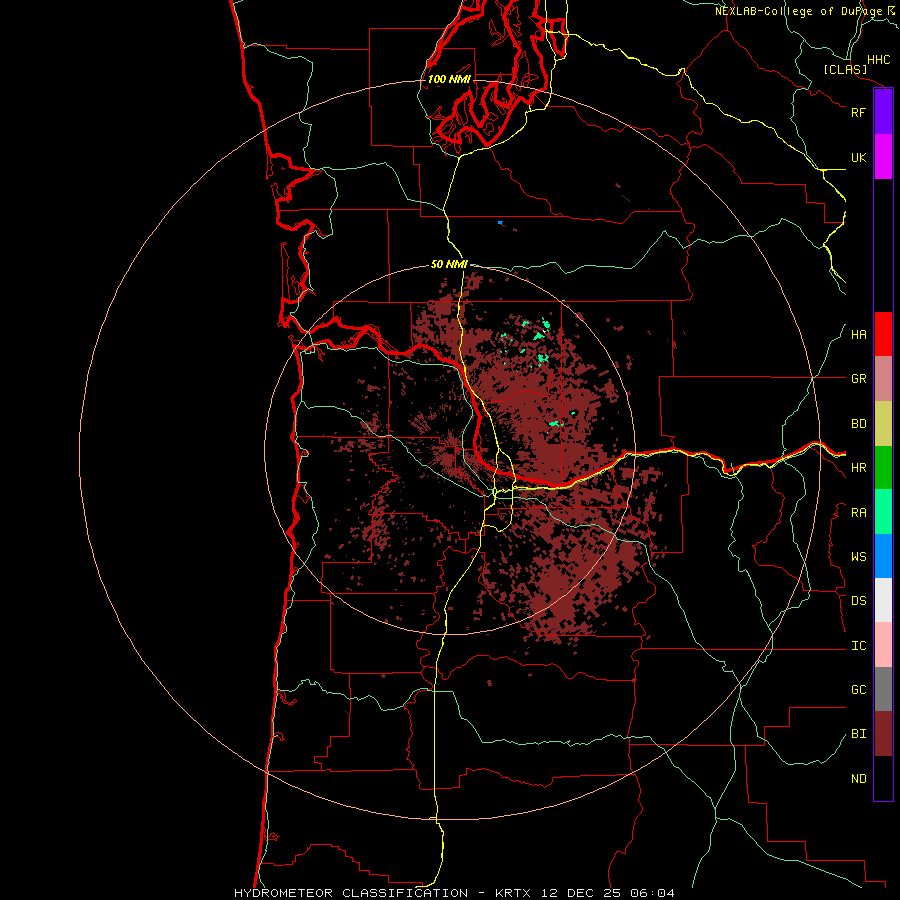This screenshot has height=900, width=900.
Task: Click the HHC product label
Action: click(879, 60)
